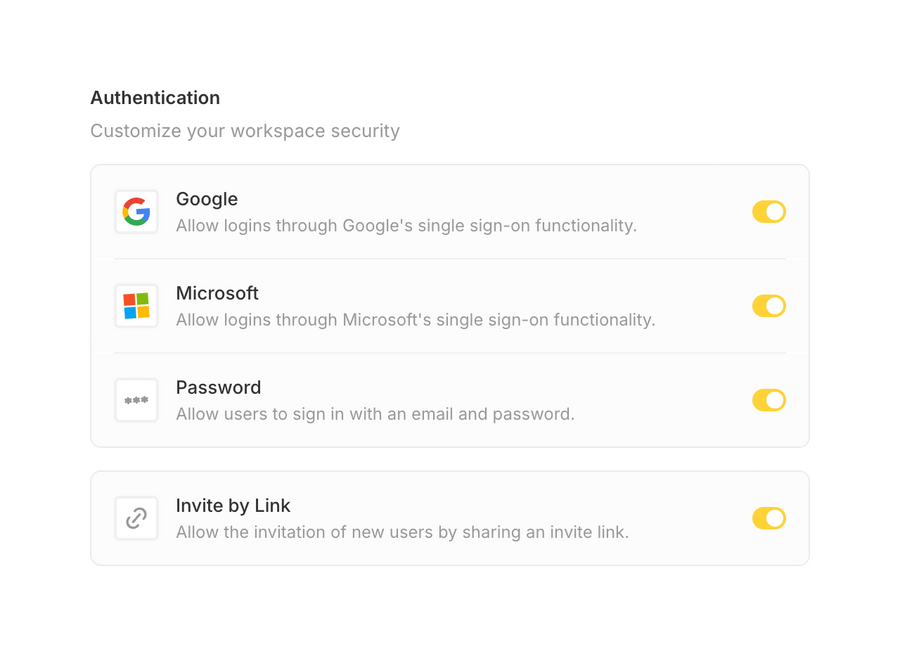
Task: Turn off the Microsoft login toggle
Action: pyautogui.click(x=768, y=306)
